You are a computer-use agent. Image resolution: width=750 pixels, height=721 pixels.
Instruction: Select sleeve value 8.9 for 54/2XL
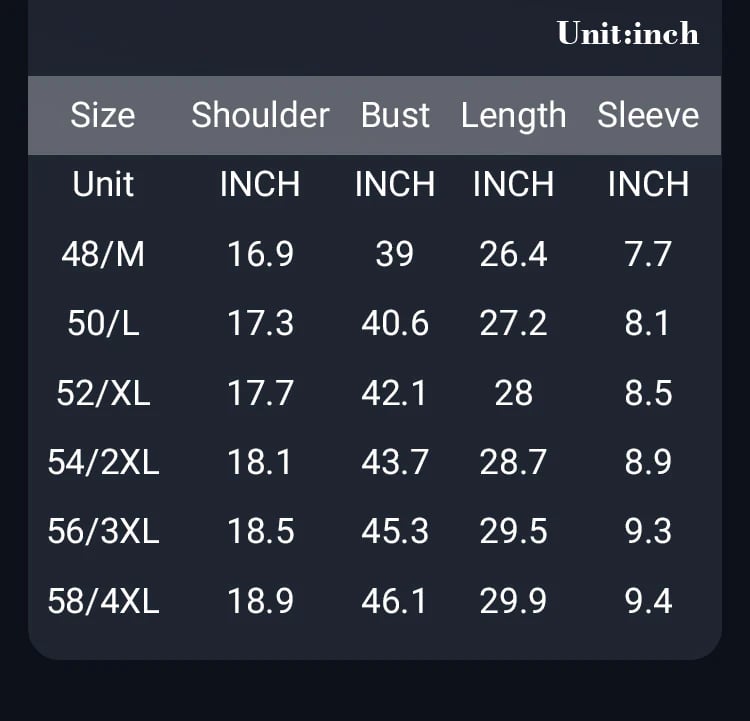click(648, 462)
